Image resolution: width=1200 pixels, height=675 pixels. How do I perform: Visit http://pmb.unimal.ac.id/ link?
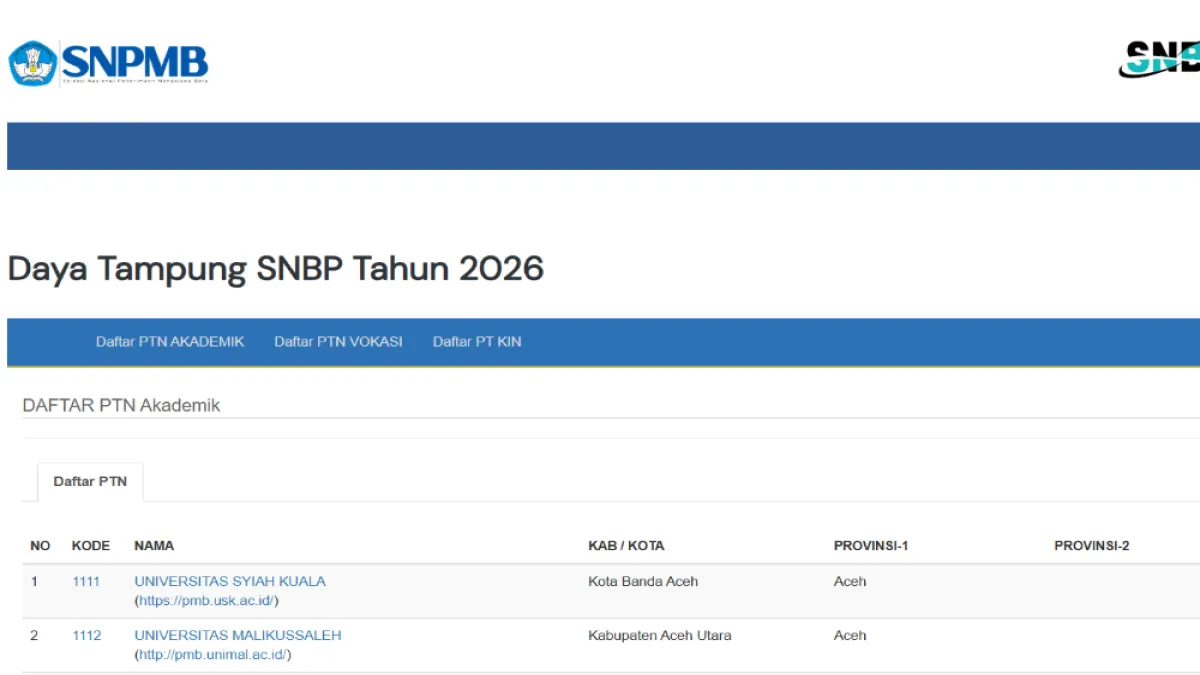[213, 655]
